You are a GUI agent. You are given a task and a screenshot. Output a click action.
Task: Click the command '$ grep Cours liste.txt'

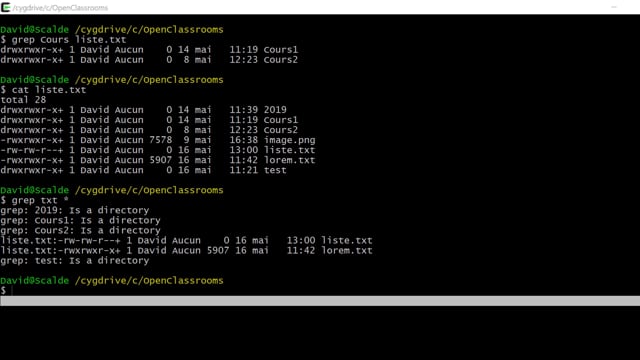pos(63,40)
